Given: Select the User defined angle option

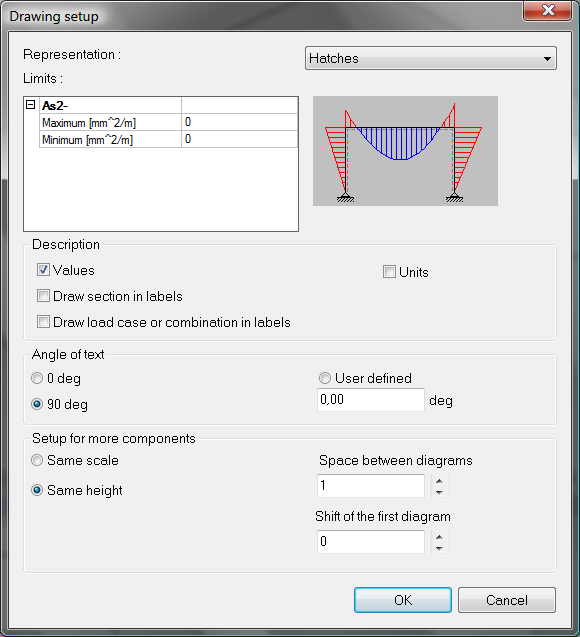Looking at the screenshot, I should pyautogui.click(x=325, y=378).
